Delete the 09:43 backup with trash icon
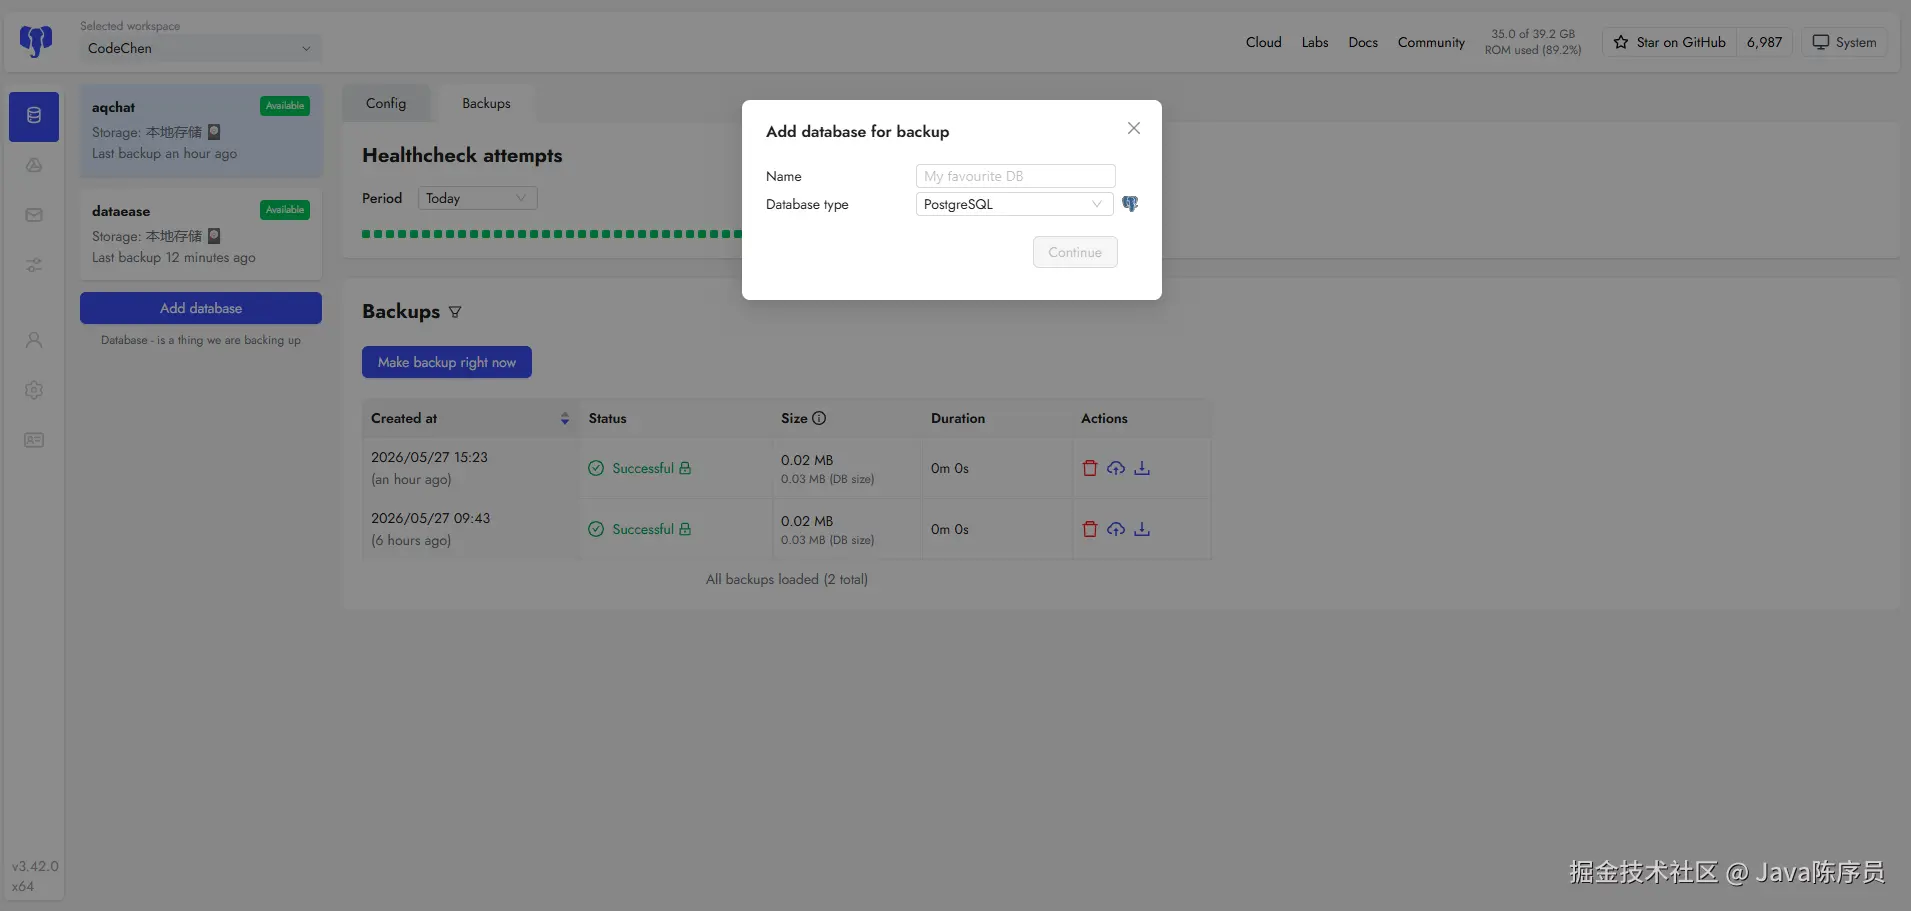Image resolution: width=1911 pixels, height=911 pixels. [x=1090, y=529]
